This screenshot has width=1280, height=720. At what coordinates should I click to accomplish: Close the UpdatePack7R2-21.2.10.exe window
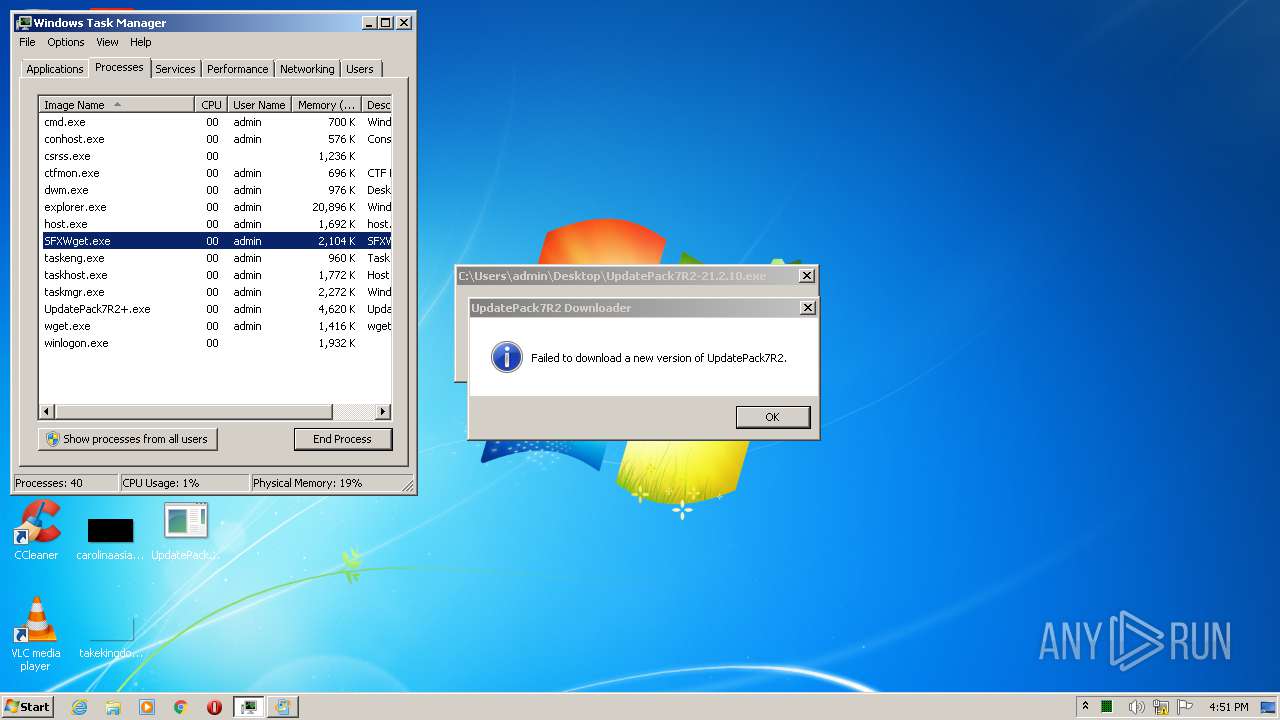(x=807, y=276)
